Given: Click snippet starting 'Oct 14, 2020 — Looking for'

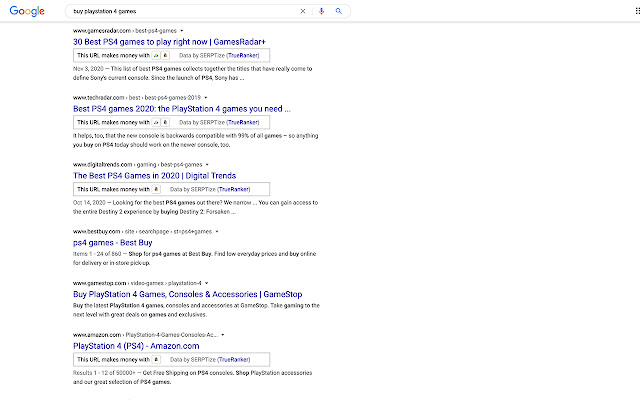Looking at the screenshot, I should [196, 207].
